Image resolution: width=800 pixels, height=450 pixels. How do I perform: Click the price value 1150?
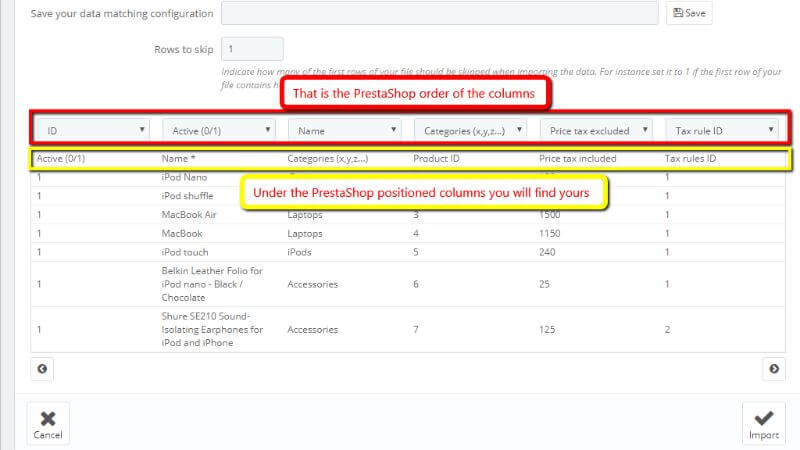(549, 233)
